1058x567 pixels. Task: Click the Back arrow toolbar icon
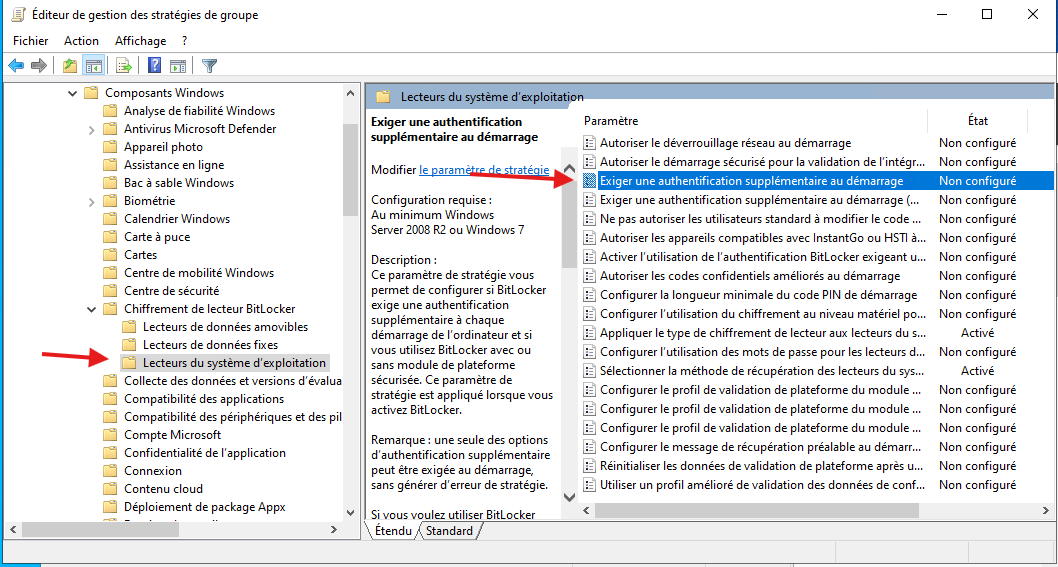click(16, 65)
